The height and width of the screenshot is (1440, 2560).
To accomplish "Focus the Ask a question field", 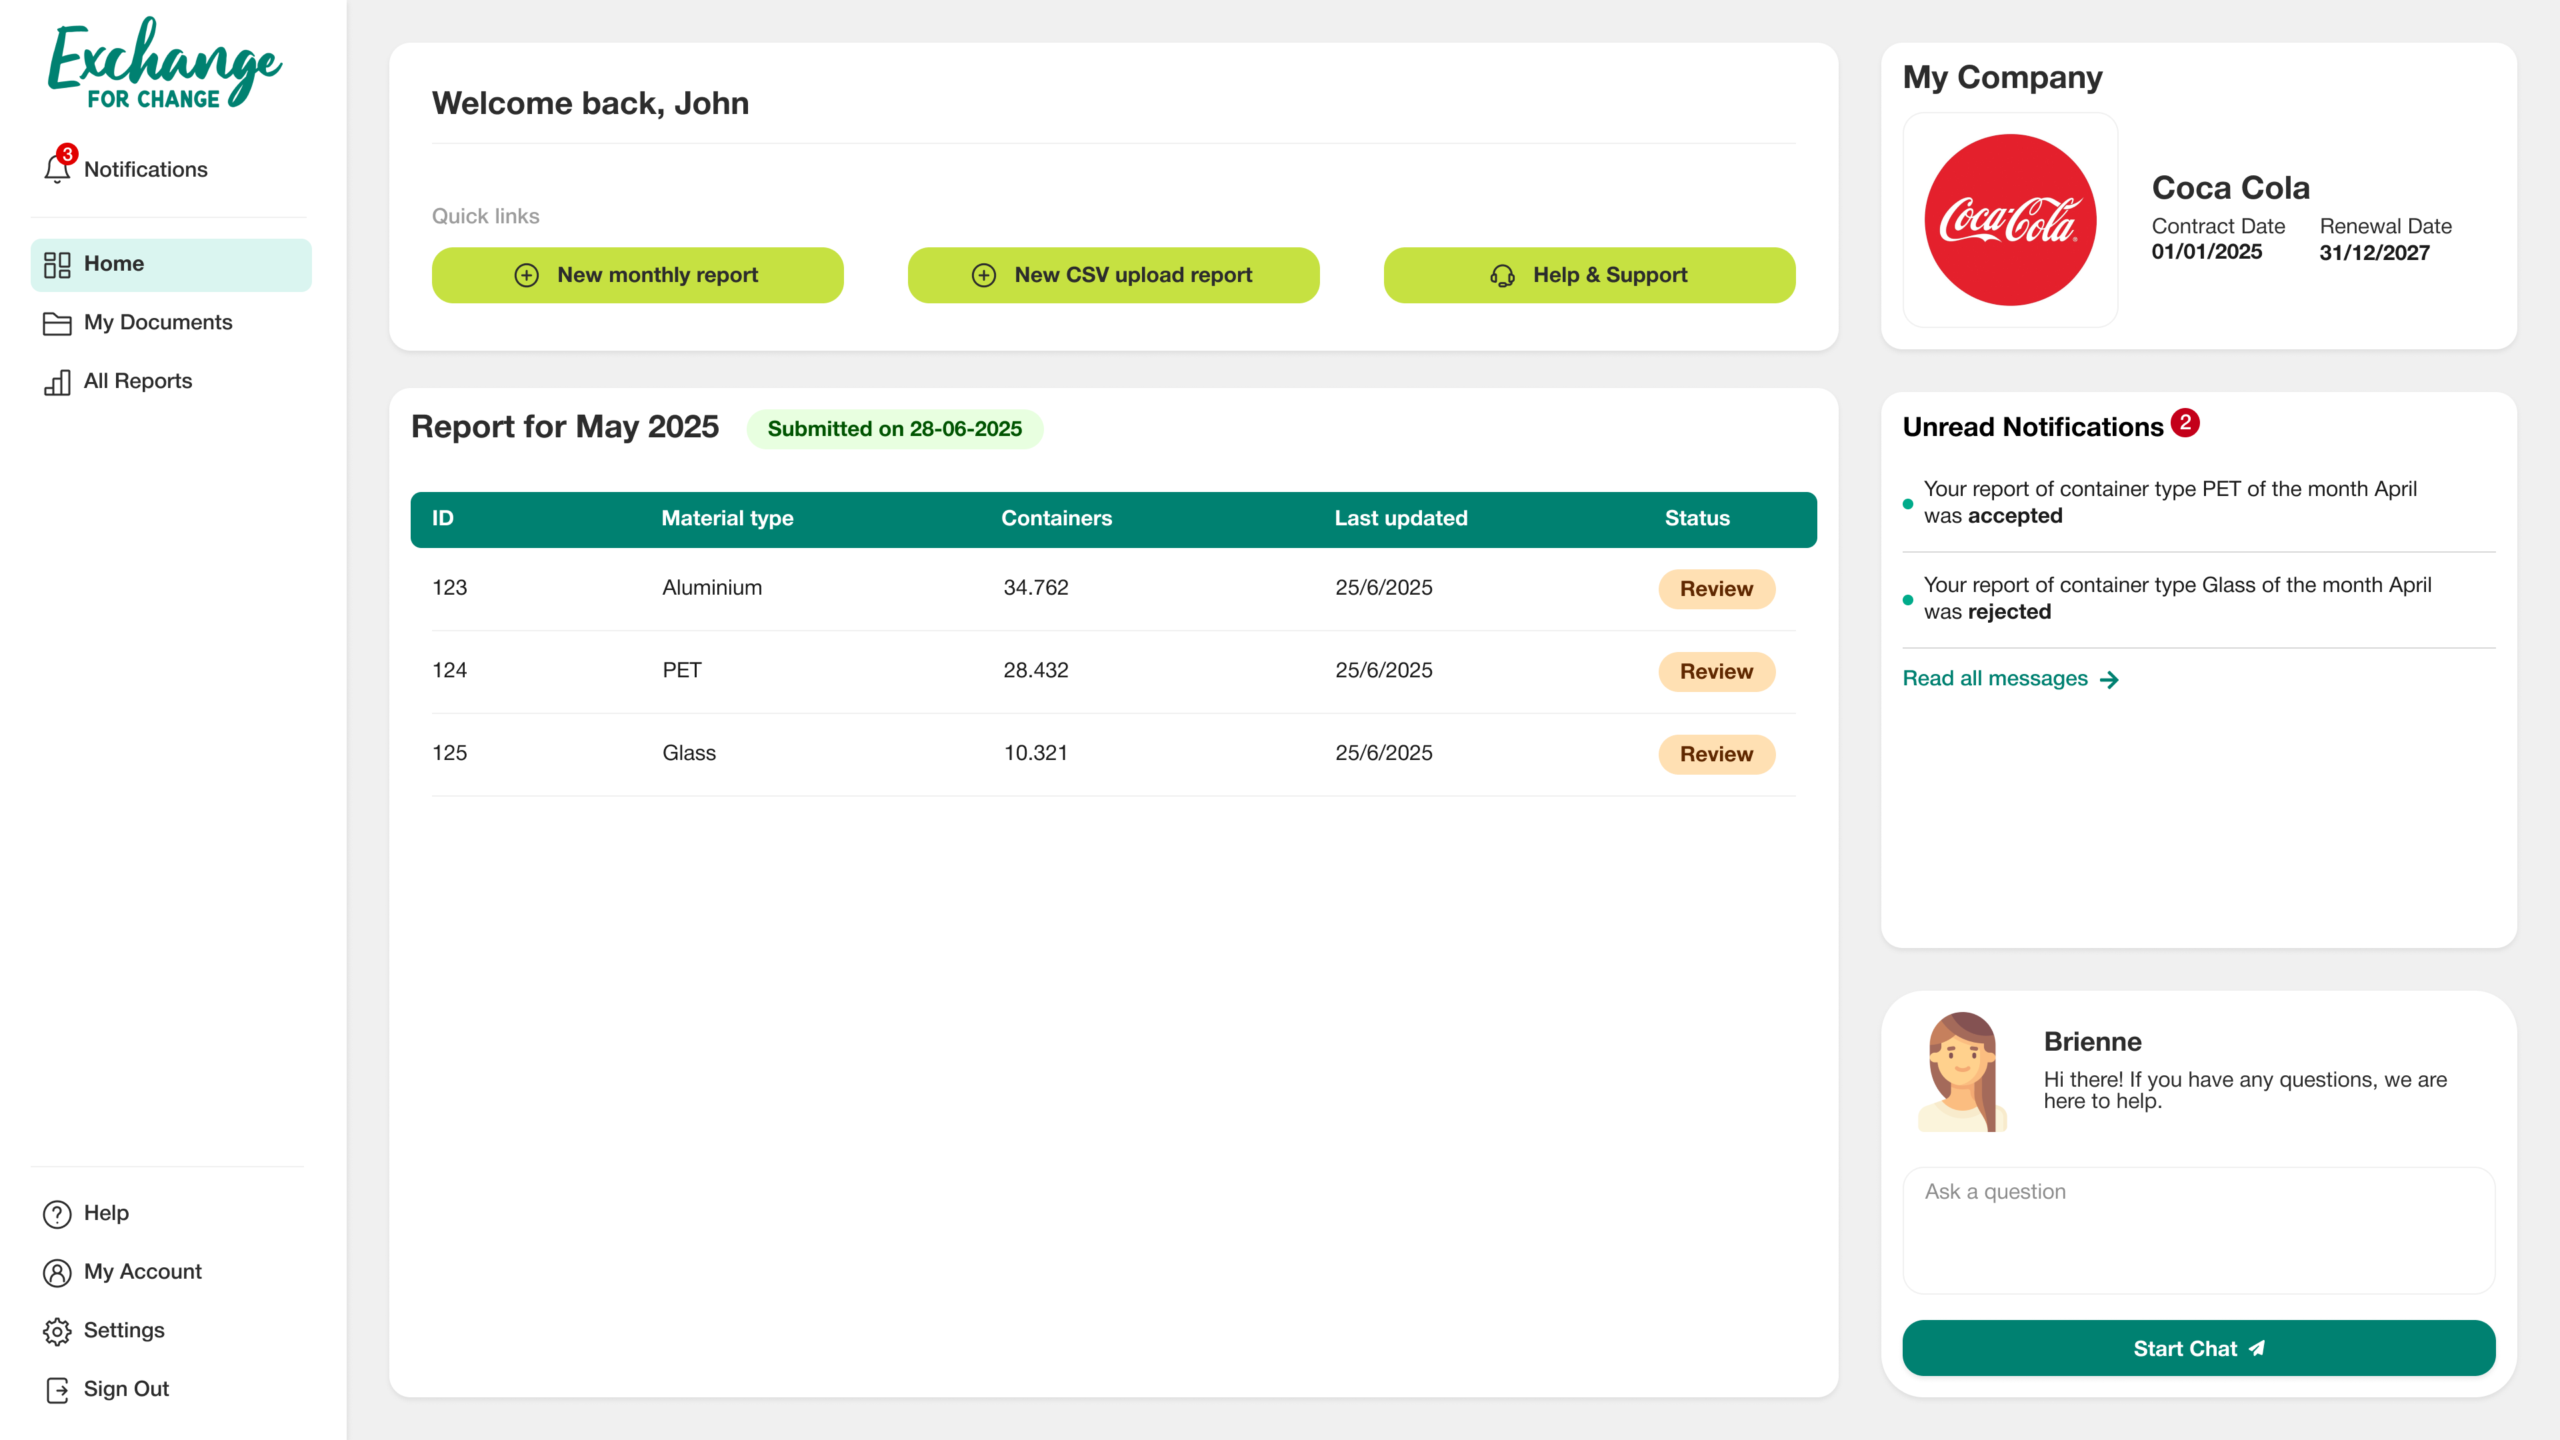I will [2198, 1230].
